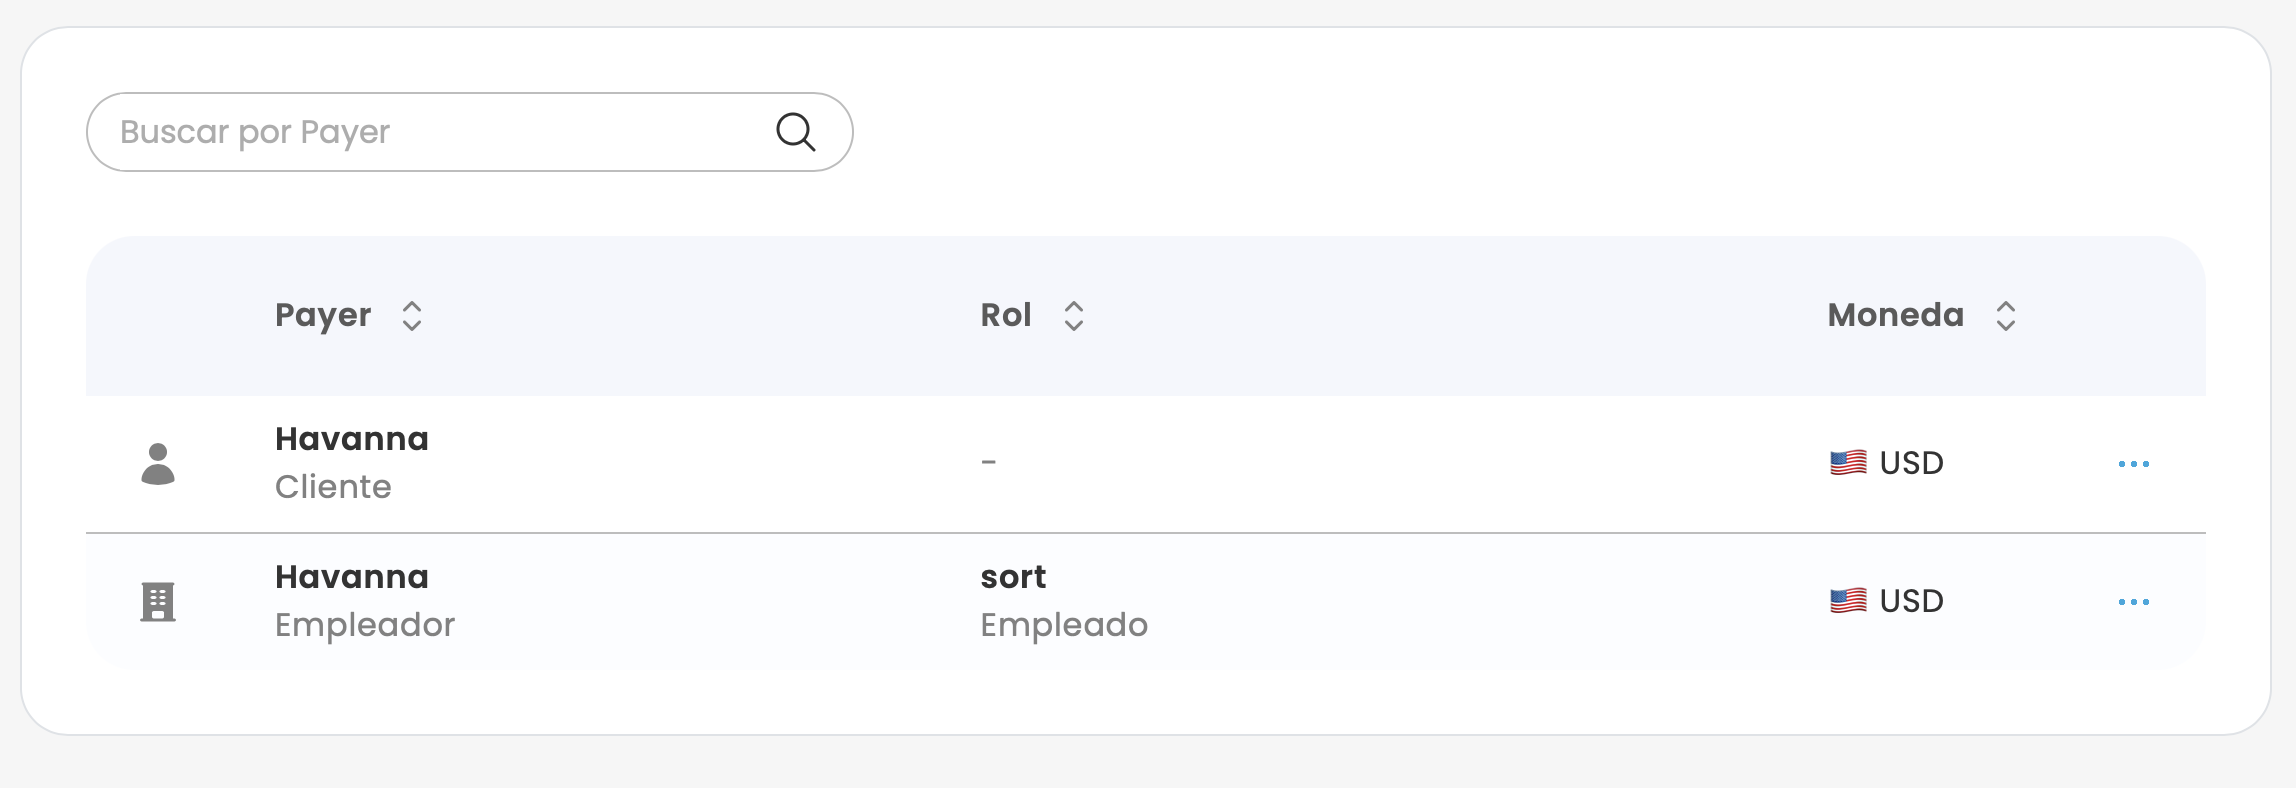Click the person icon for Havanna Cliente
This screenshot has height=788, width=2296.
[x=158, y=464]
